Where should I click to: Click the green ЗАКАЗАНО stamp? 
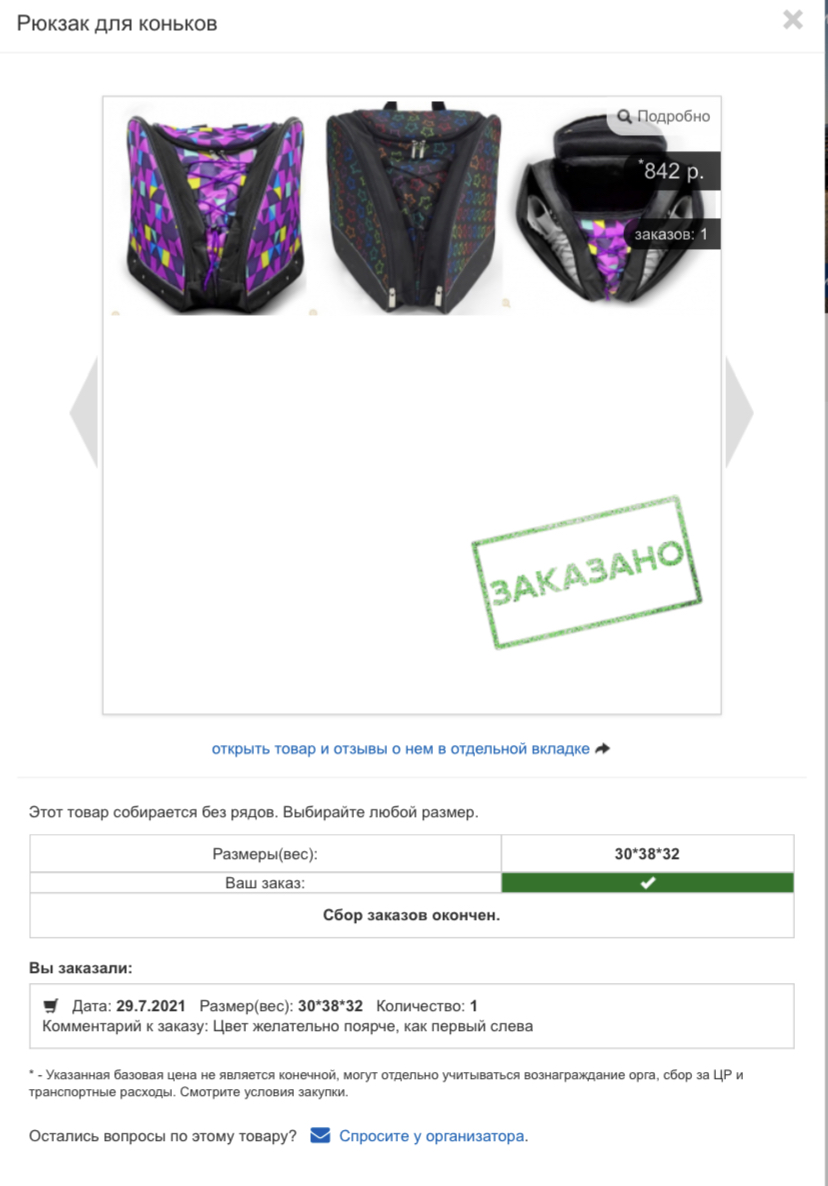pyautogui.click(x=587, y=572)
